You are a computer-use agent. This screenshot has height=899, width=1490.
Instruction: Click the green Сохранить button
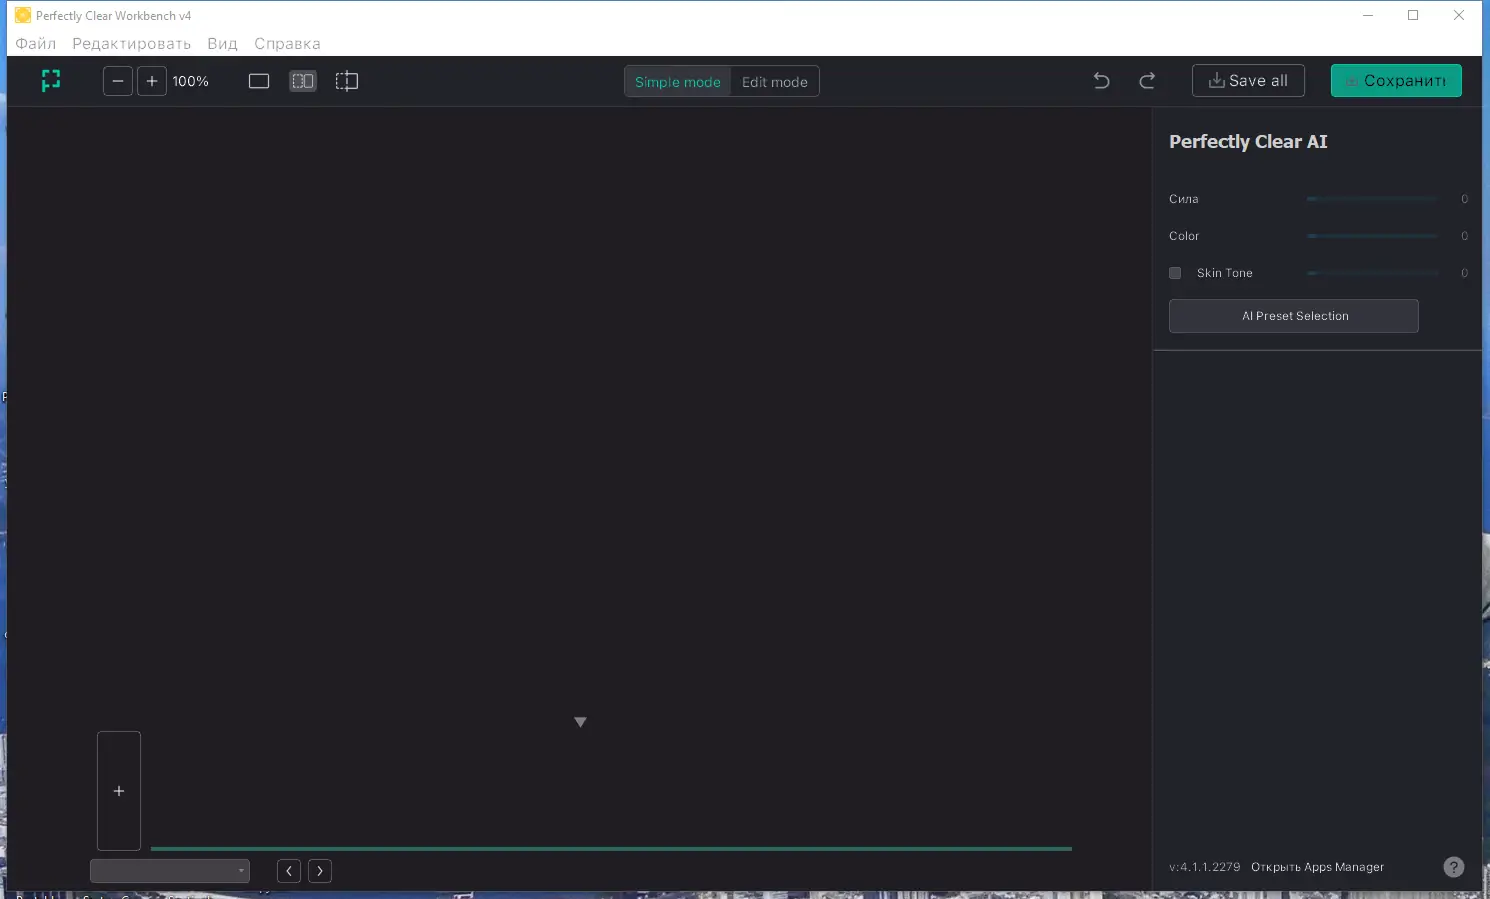point(1396,81)
